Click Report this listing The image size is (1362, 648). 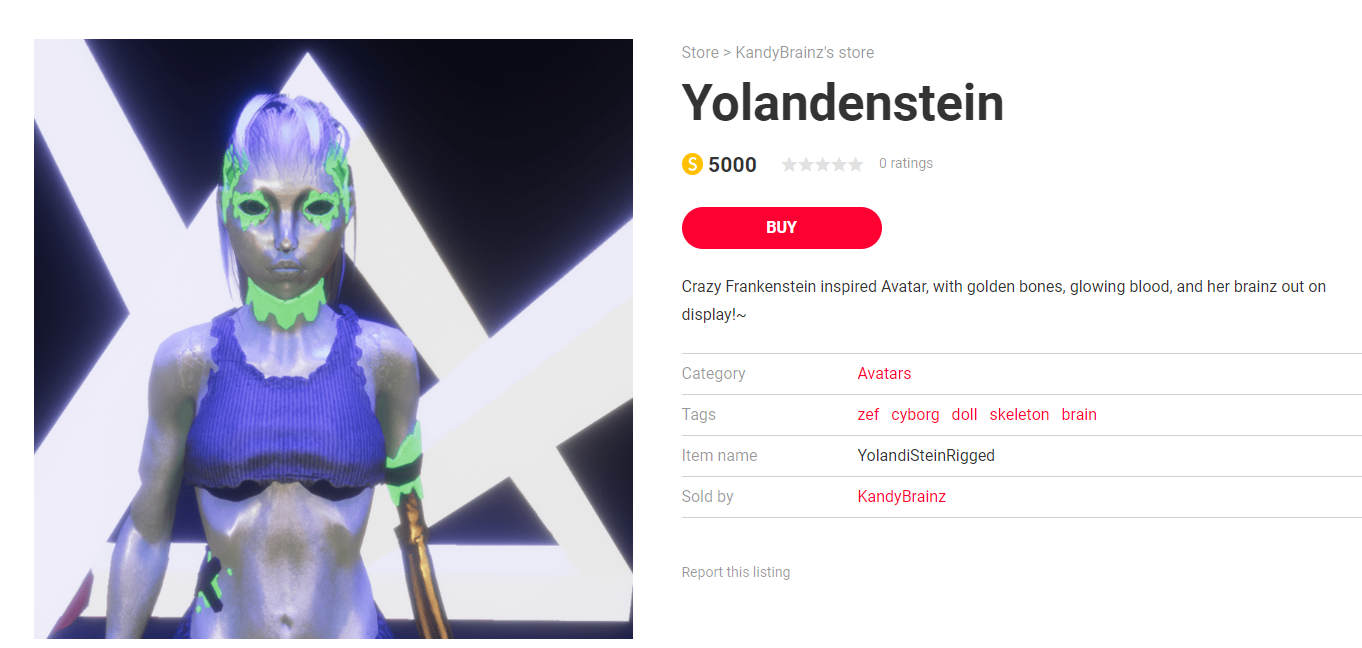point(736,571)
